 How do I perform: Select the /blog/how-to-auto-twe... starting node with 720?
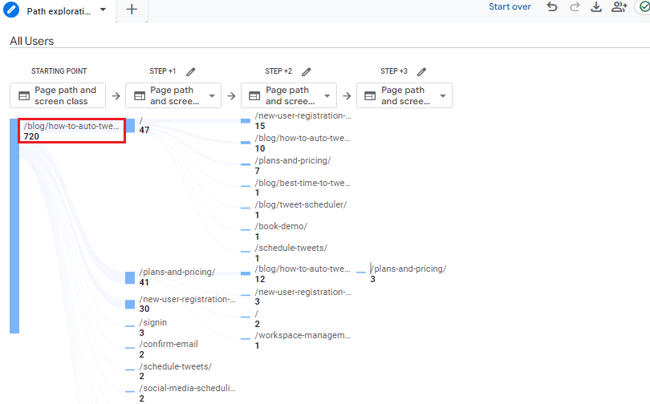[x=70, y=131]
